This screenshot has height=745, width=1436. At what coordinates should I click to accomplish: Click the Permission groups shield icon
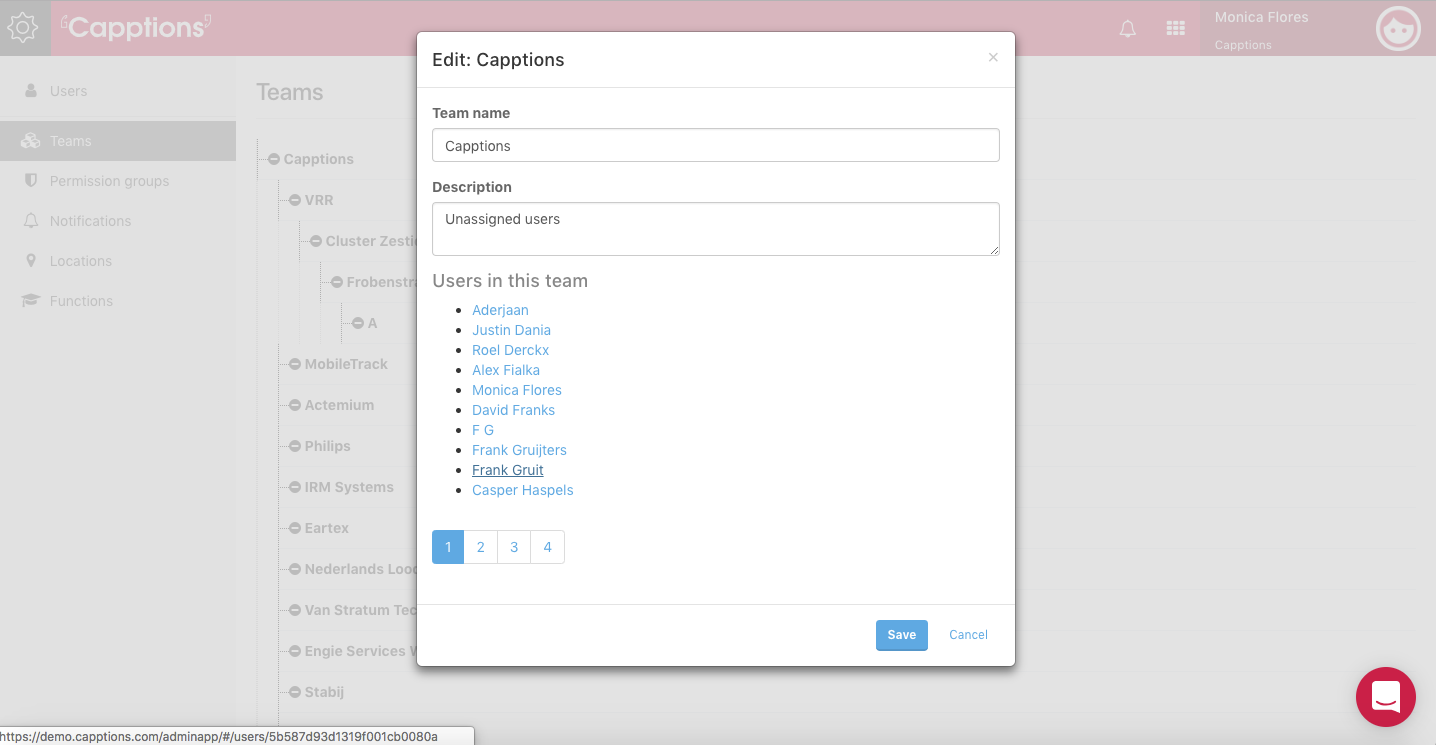31,181
